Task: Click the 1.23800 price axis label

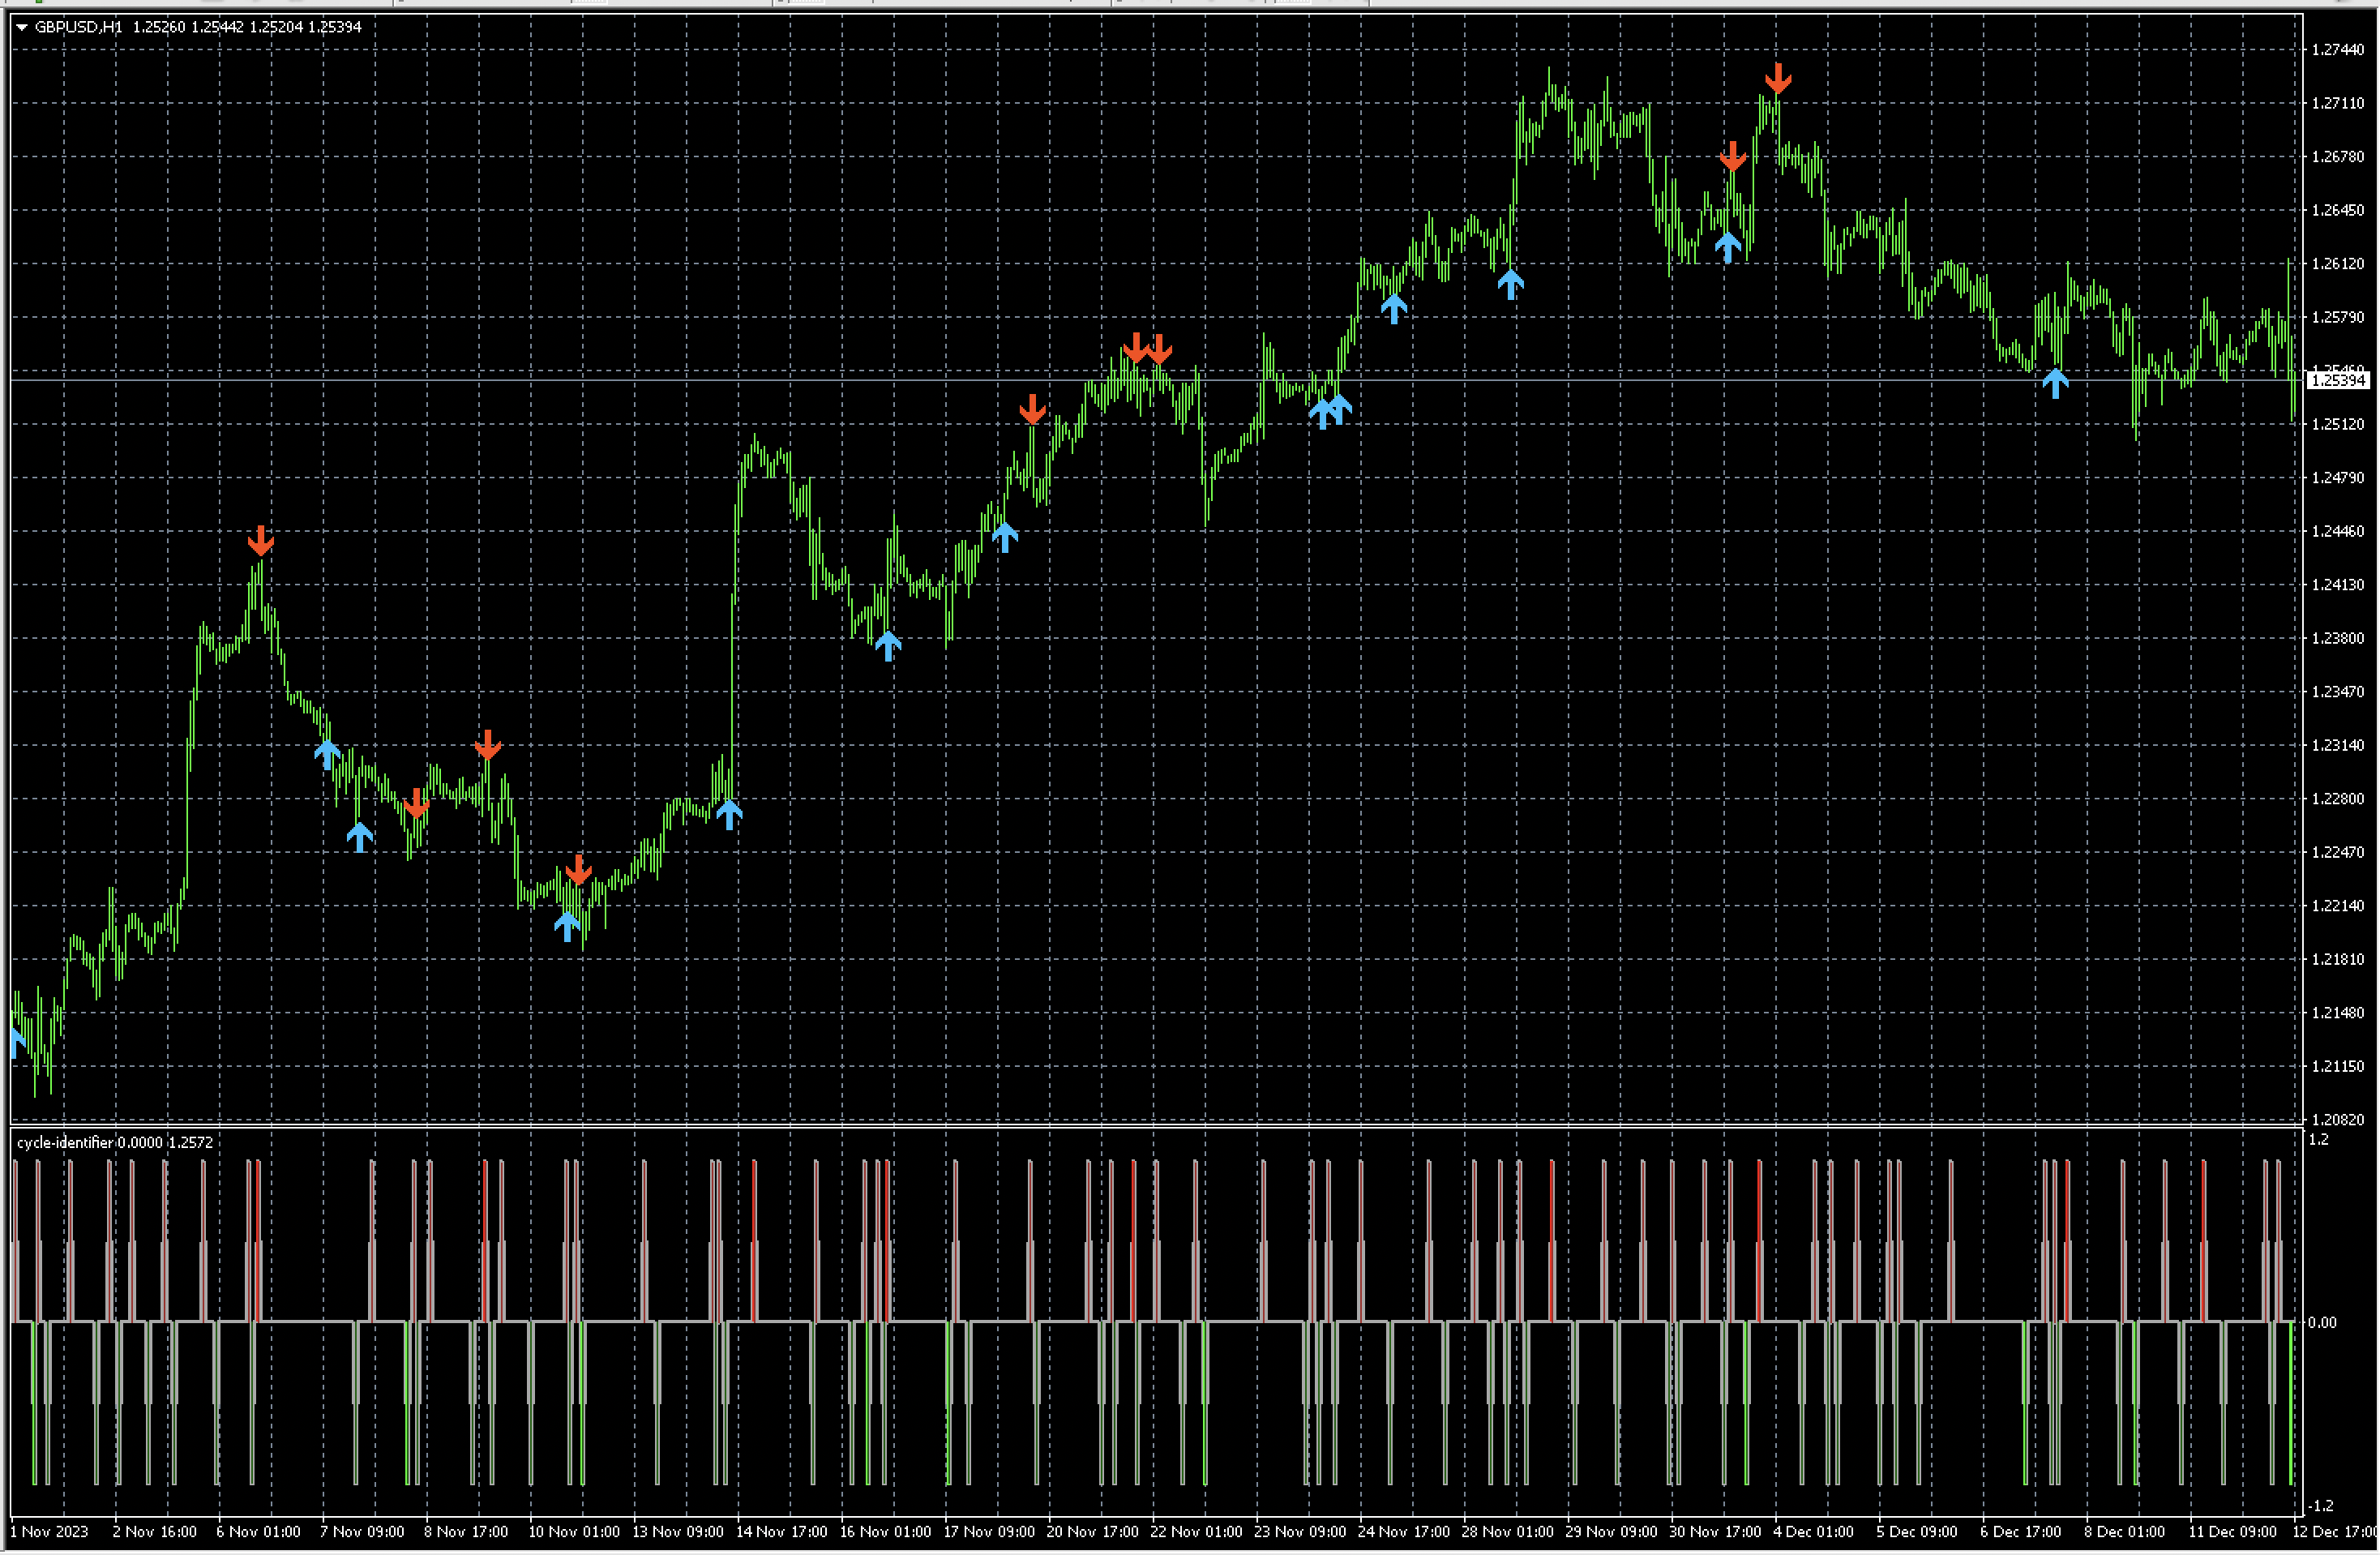Action: tap(2338, 638)
